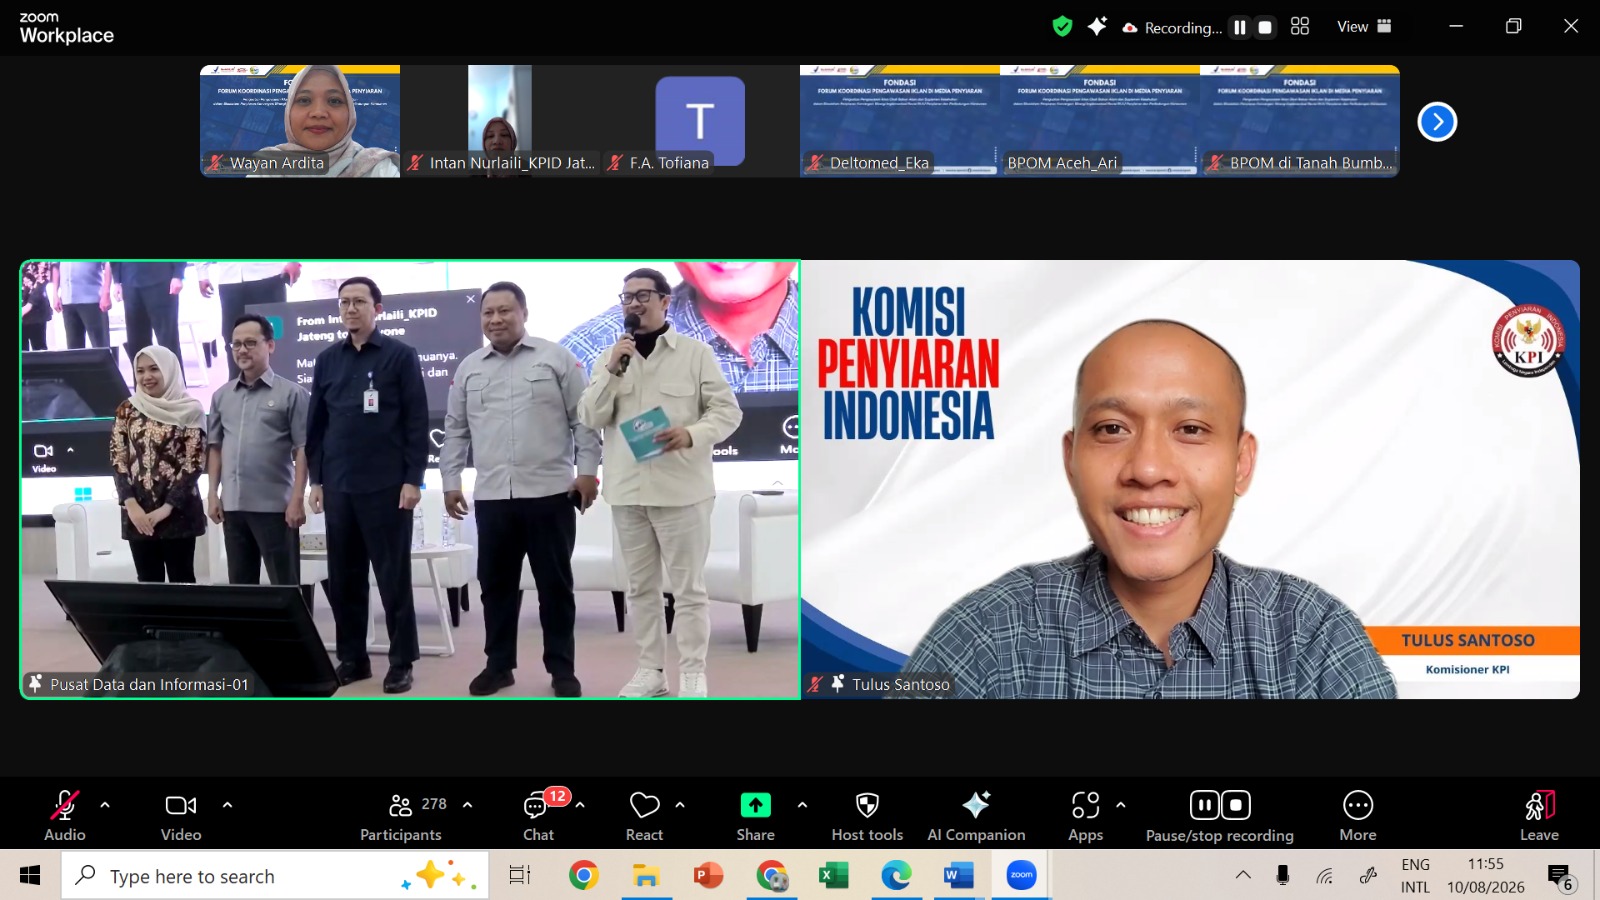This screenshot has width=1600, height=900.
Task: Select BPOM Aceh_Ari participant tile
Action: click(1100, 121)
